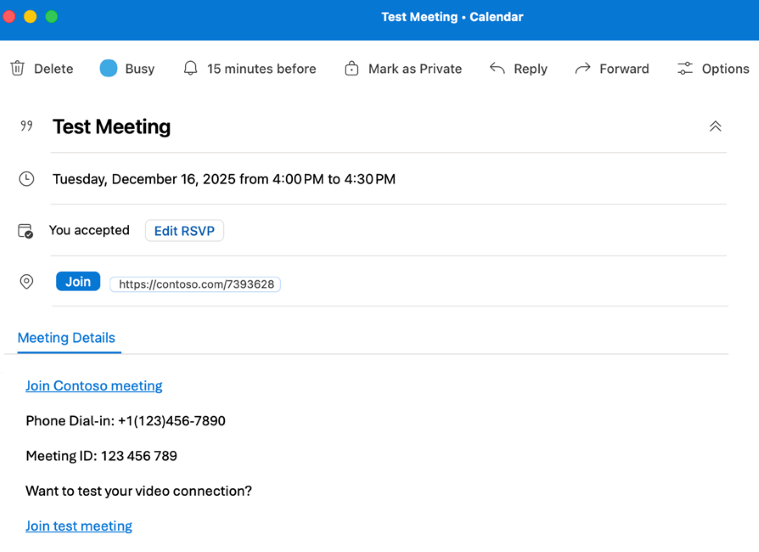Click the quote marks icon beside title

[26, 126]
